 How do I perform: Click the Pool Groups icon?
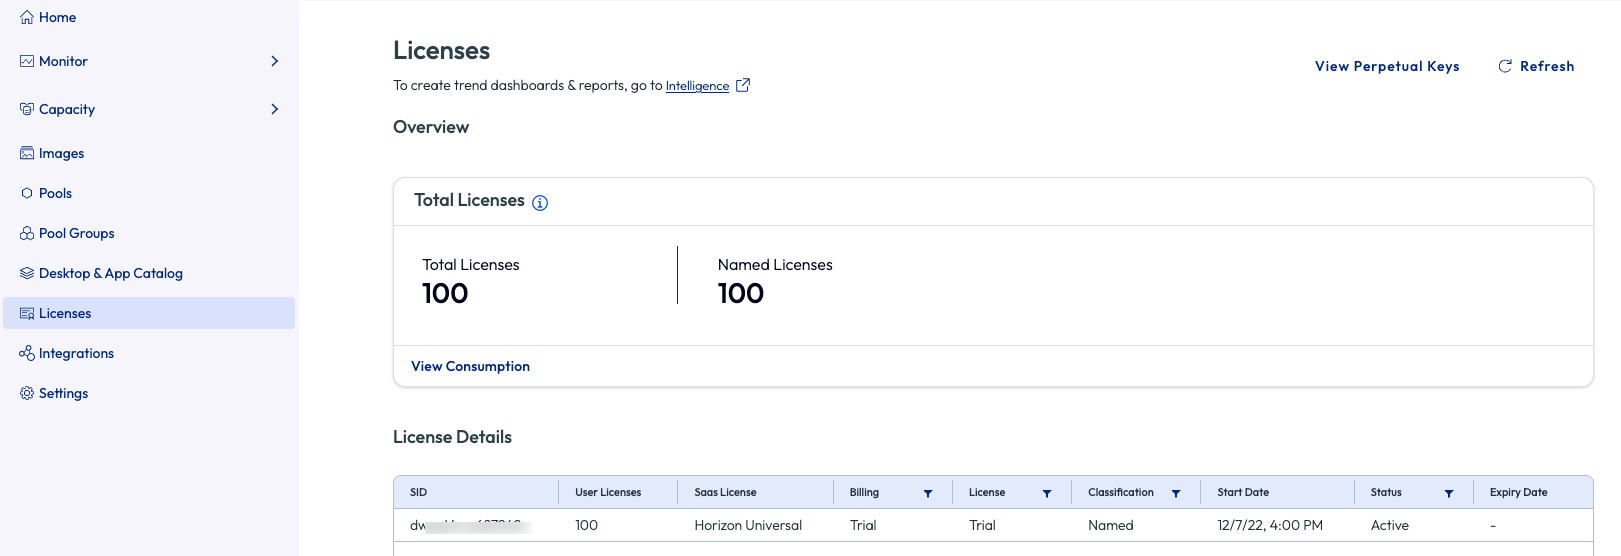click(x=27, y=234)
